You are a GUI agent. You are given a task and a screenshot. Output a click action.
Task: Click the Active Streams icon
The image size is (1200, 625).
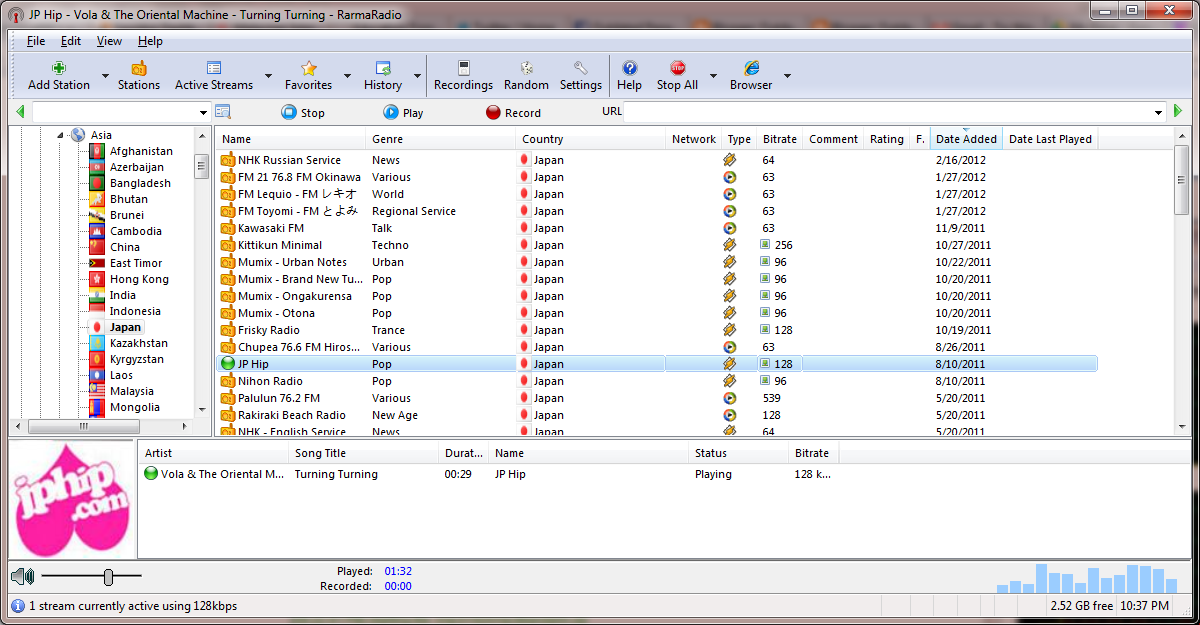[x=214, y=68]
